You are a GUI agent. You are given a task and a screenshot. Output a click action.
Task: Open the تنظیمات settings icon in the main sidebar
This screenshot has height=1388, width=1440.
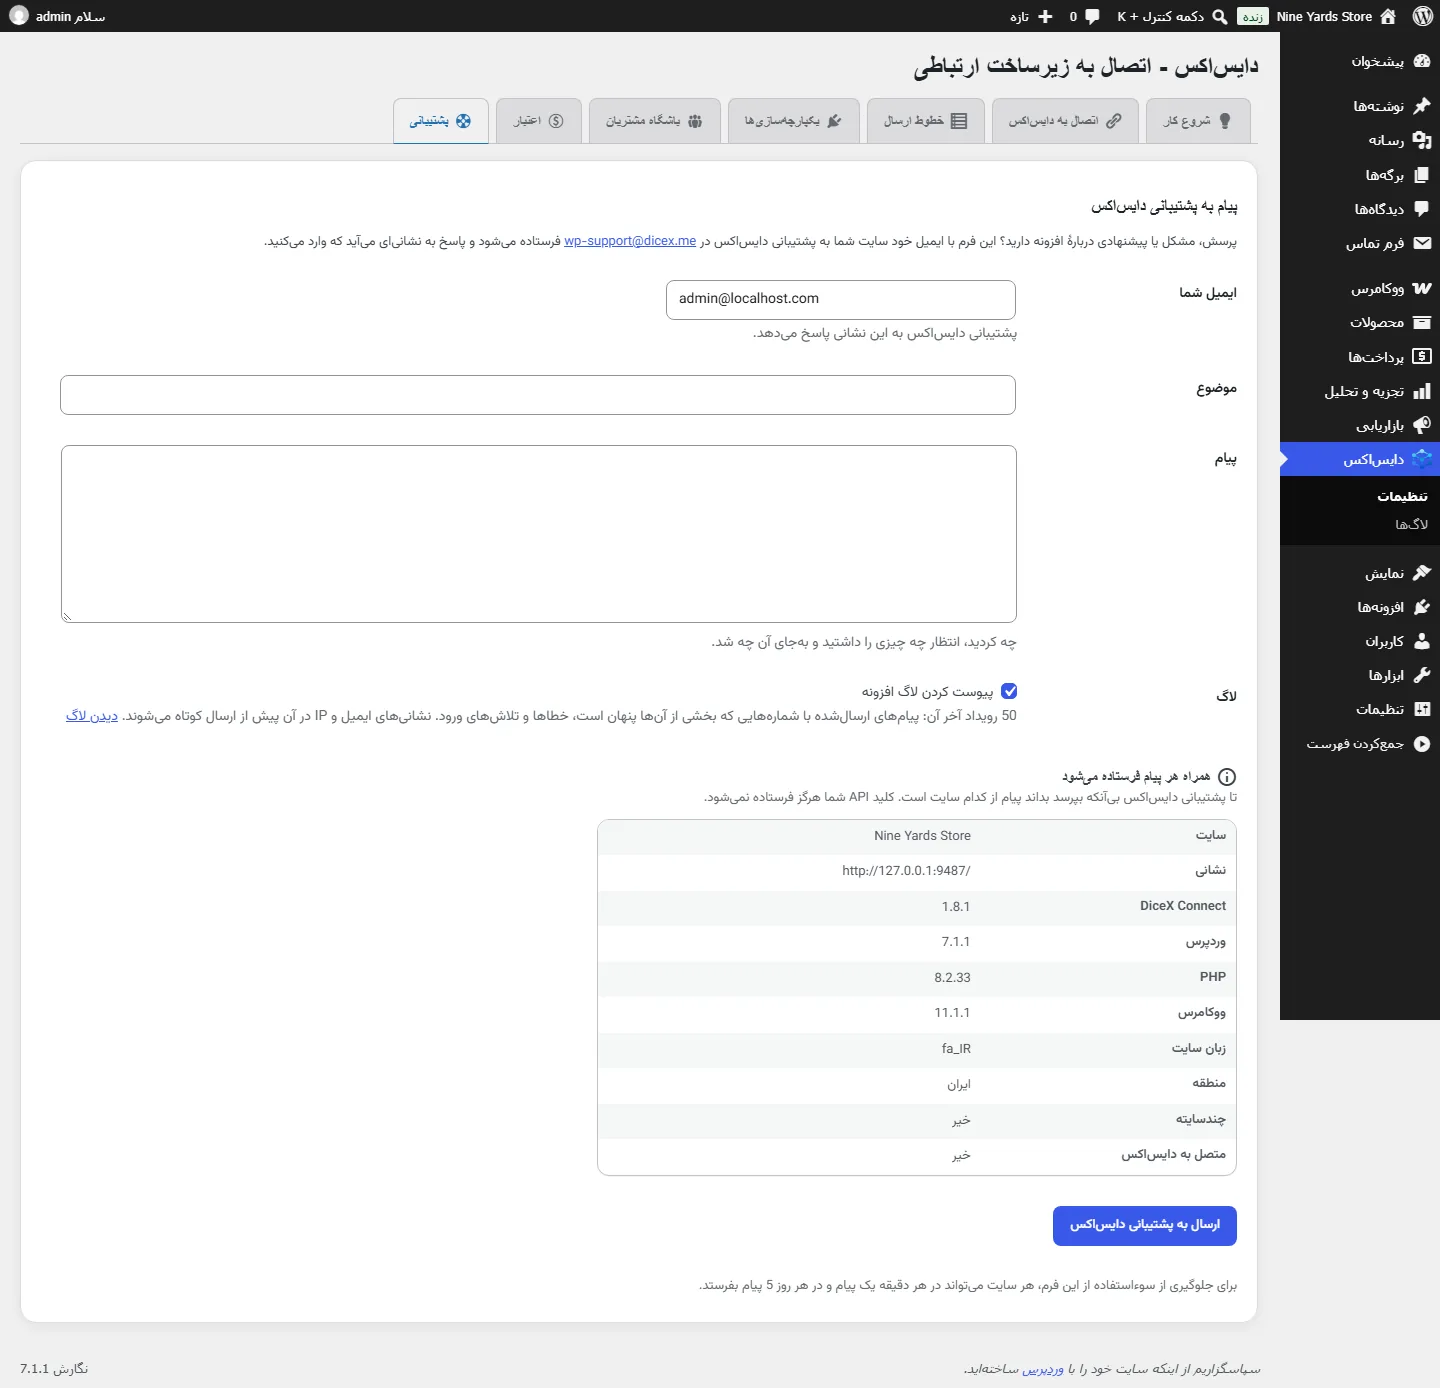point(1422,709)
